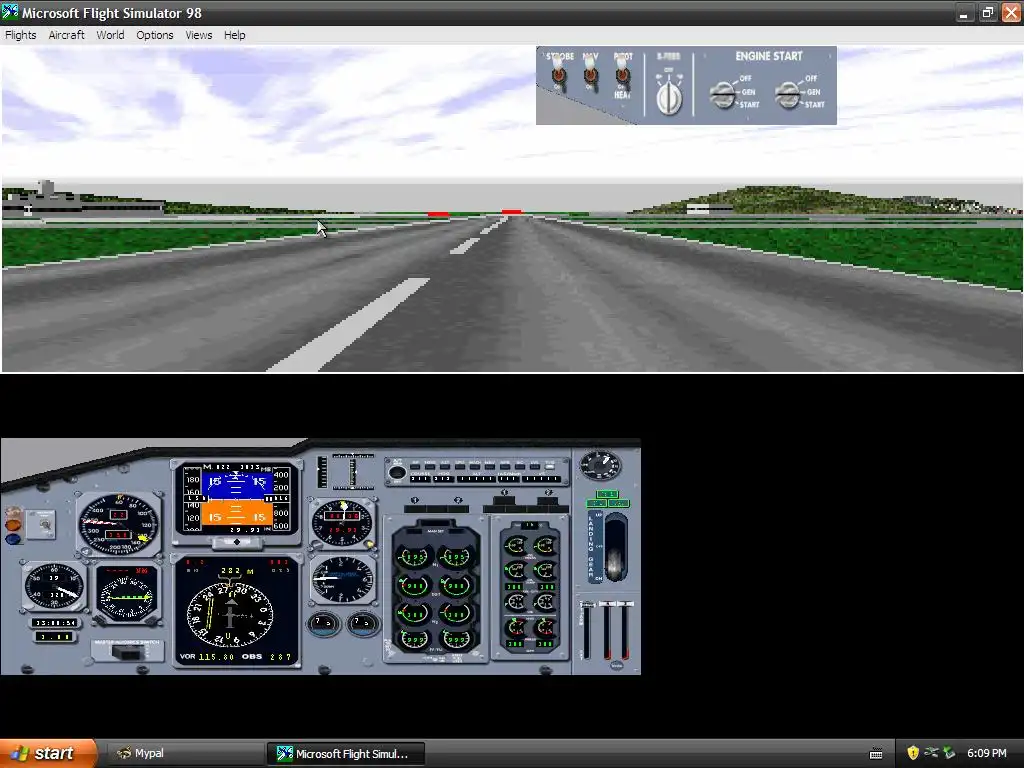The image size is (1024, 768).
Task: Toggle the lit last autopilot button
Action: pos(550,466)
